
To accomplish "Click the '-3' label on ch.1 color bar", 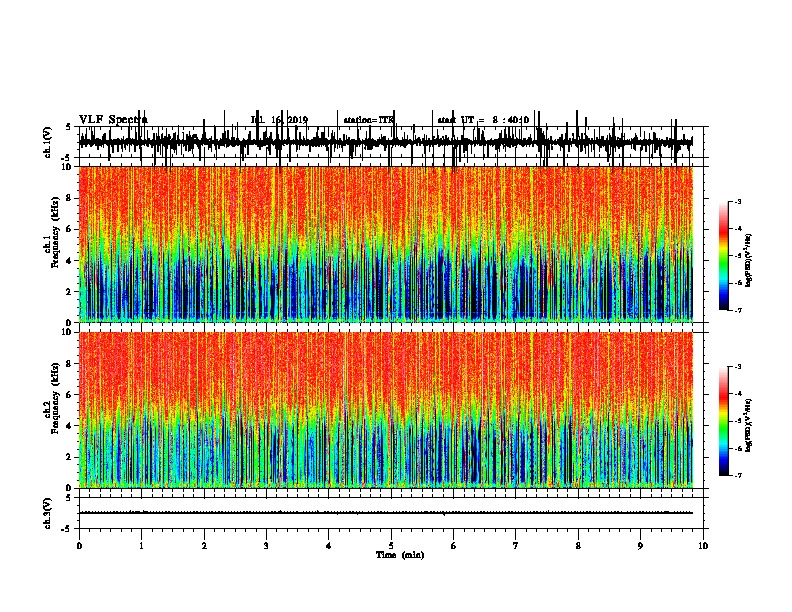I will click(x=738, y=201).
